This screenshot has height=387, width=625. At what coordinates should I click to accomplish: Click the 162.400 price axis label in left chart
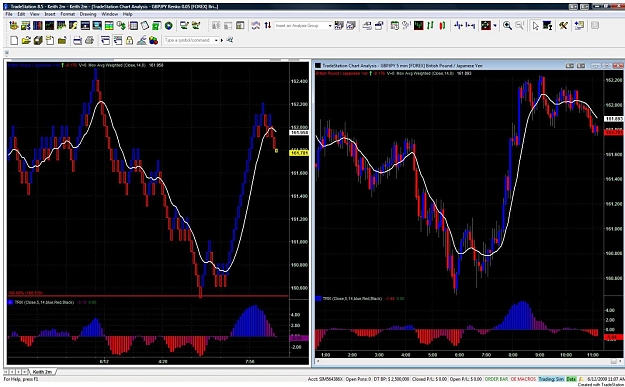click(299, 81)
